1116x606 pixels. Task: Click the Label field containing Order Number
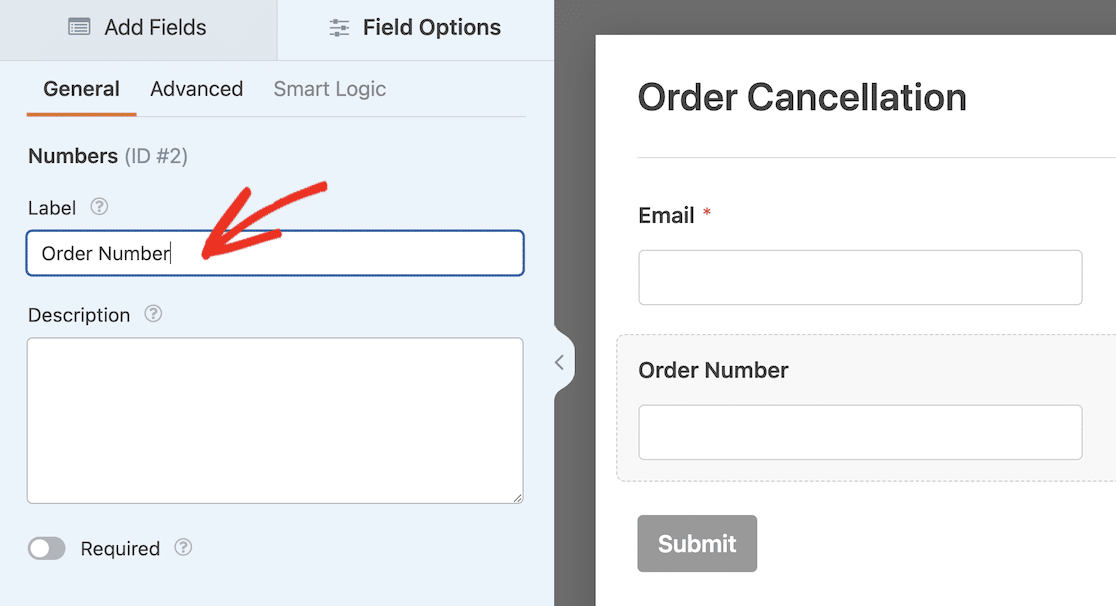click(x=275, y=254)
